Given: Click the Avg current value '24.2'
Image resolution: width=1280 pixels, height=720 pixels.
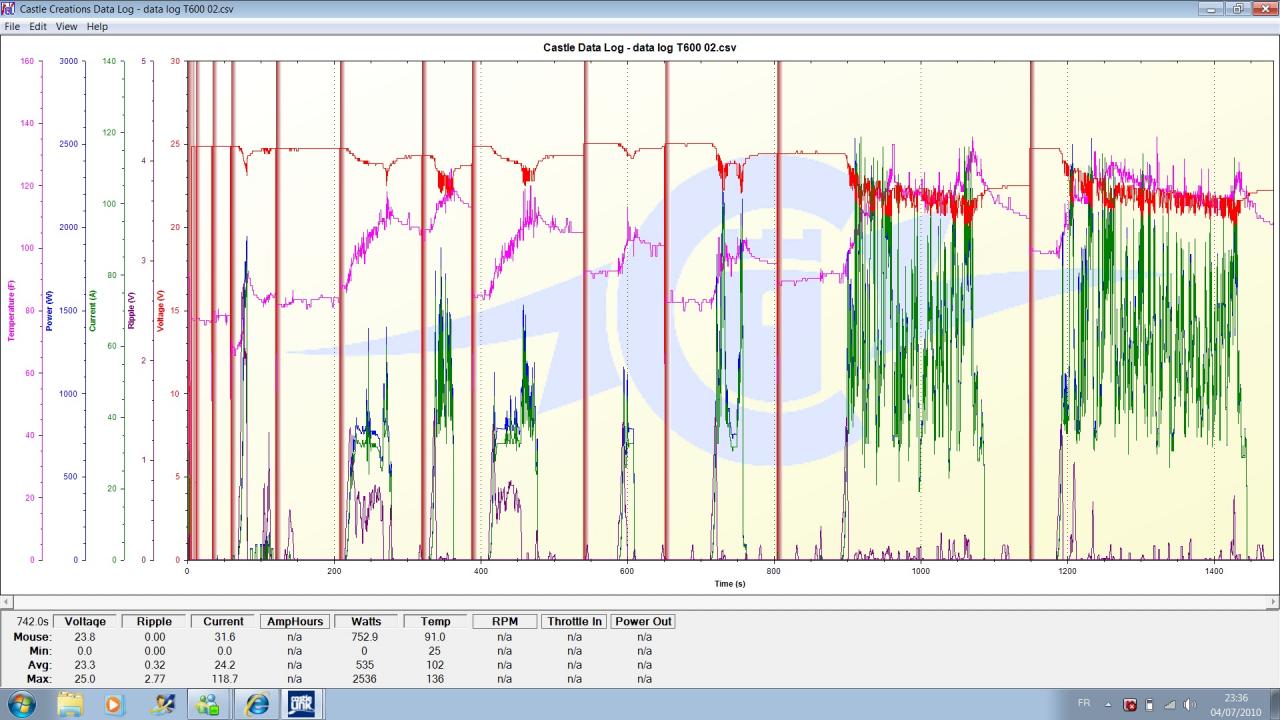Looking at the screenshot, I should 224,664.
